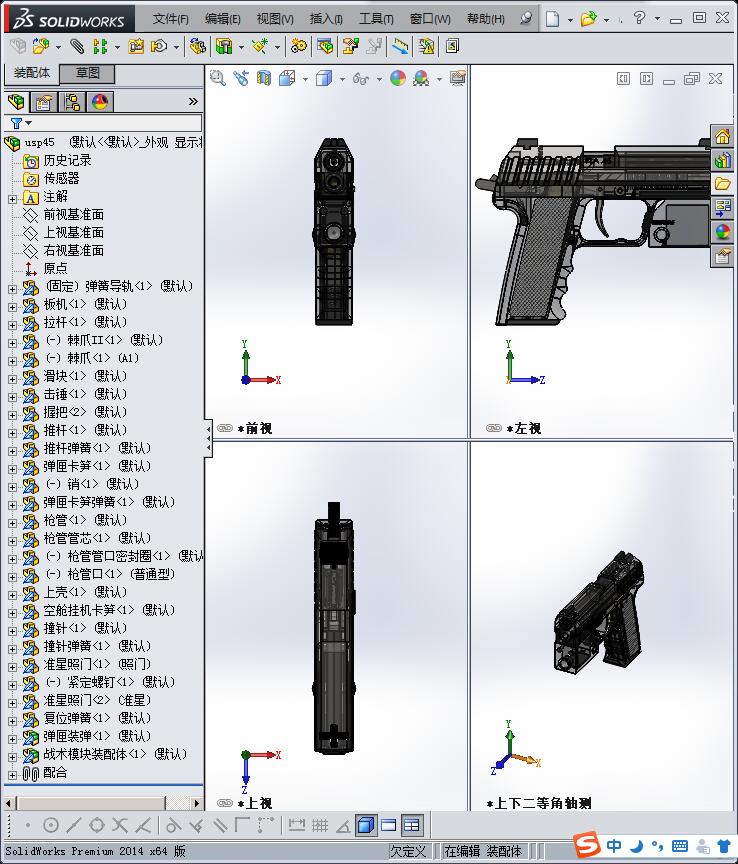The image size is (738, 864).
Task: Expand the panel tabs chevron »
Action: point(193,101)
